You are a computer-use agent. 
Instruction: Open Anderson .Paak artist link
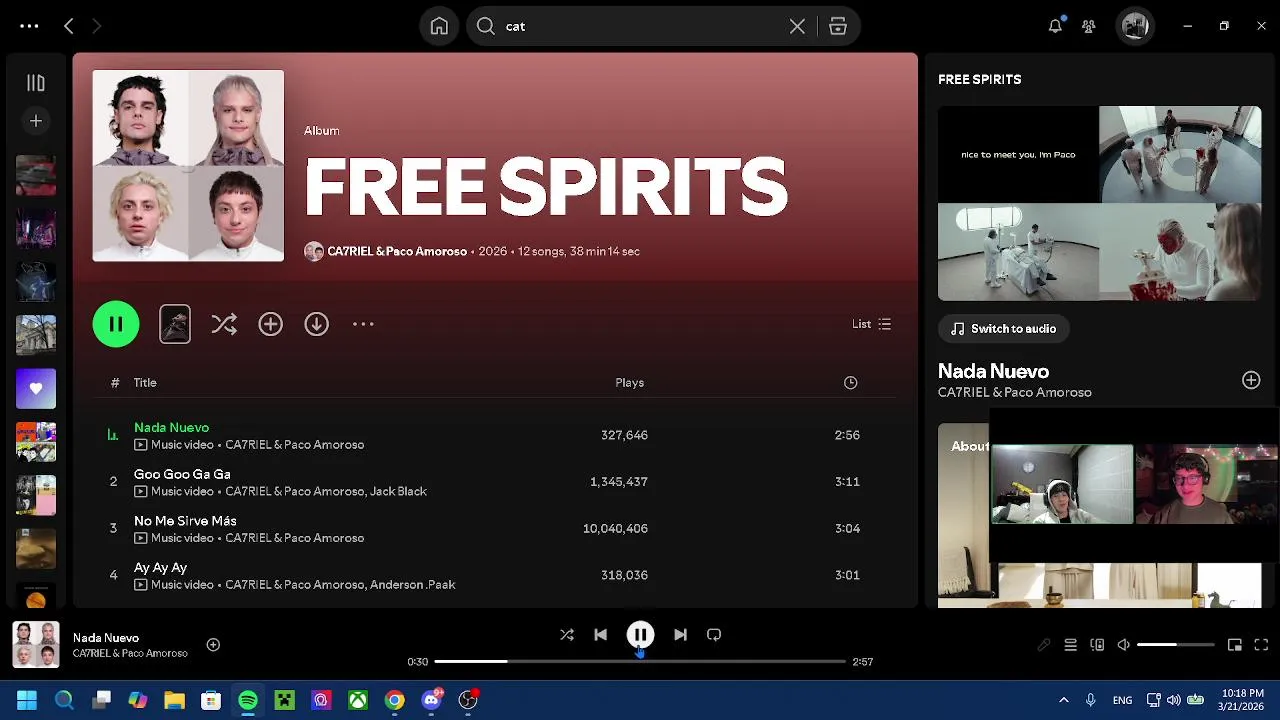412,585
